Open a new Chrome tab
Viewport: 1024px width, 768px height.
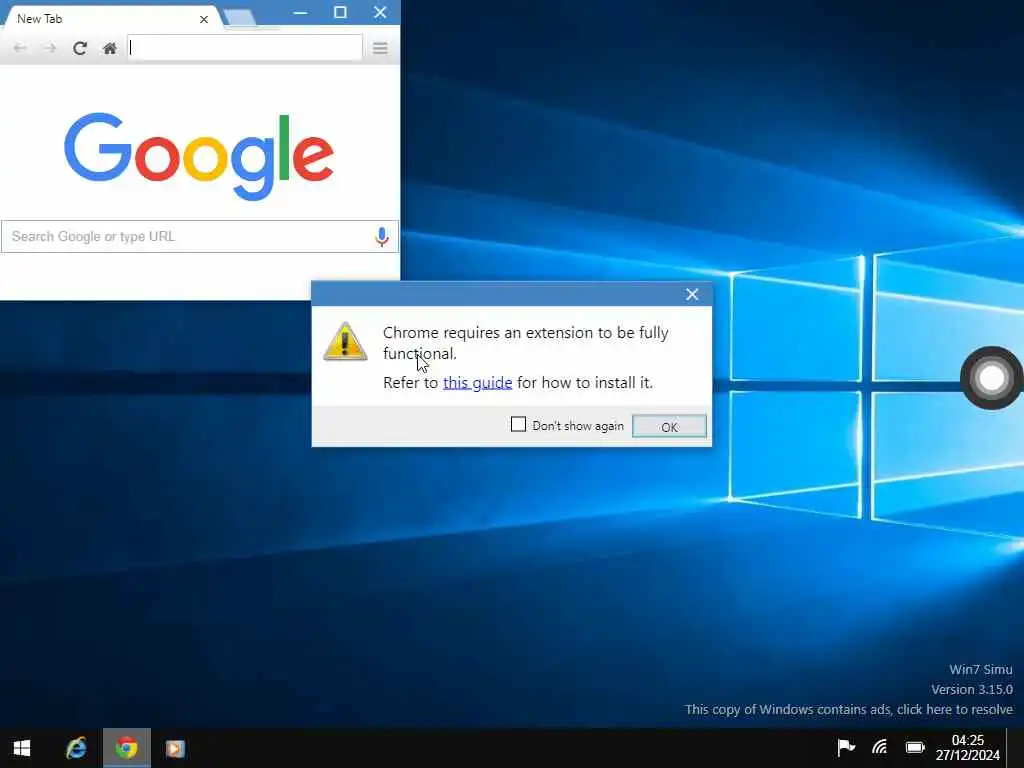[240, 19]
